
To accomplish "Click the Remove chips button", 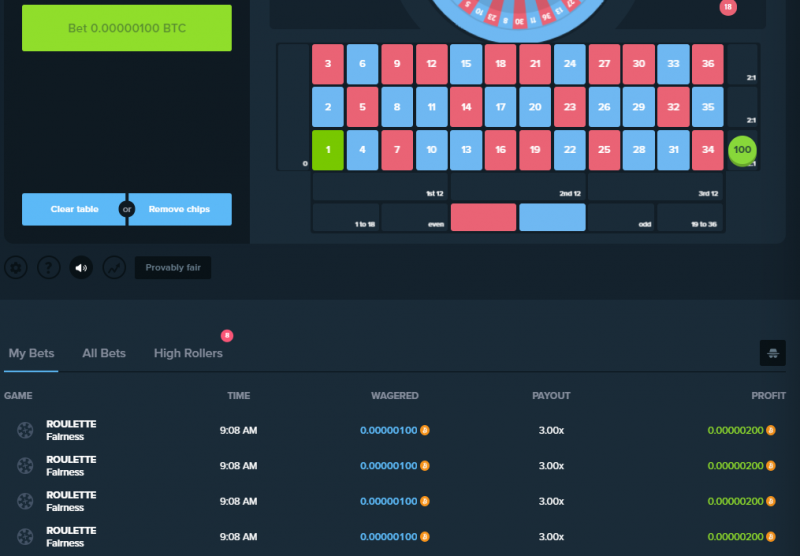I will (180, 209).
